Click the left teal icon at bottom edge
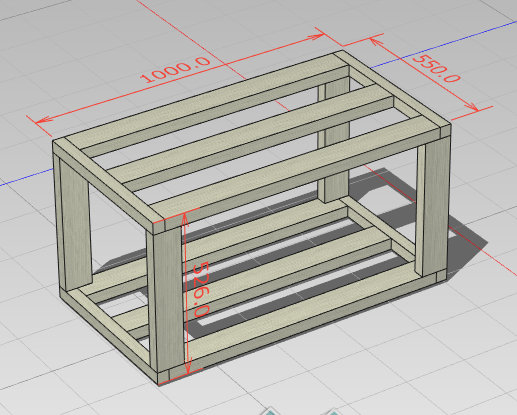517x415 pixels. [271, 412]
